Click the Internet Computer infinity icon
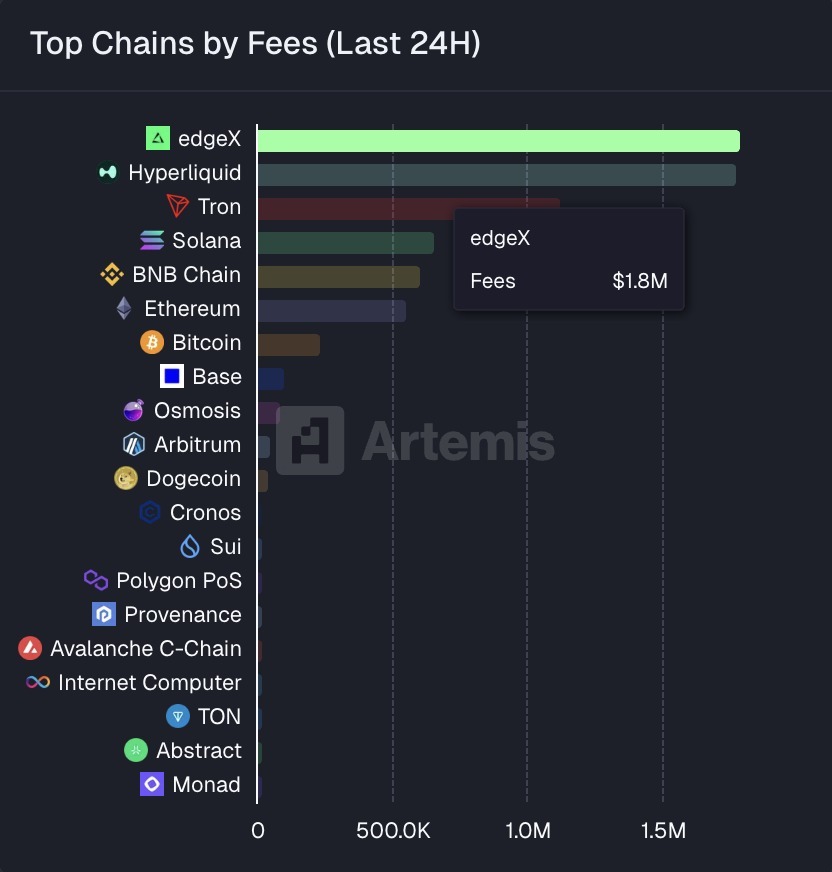This screenshot has width=832, height=872. (x=38, y=683)
